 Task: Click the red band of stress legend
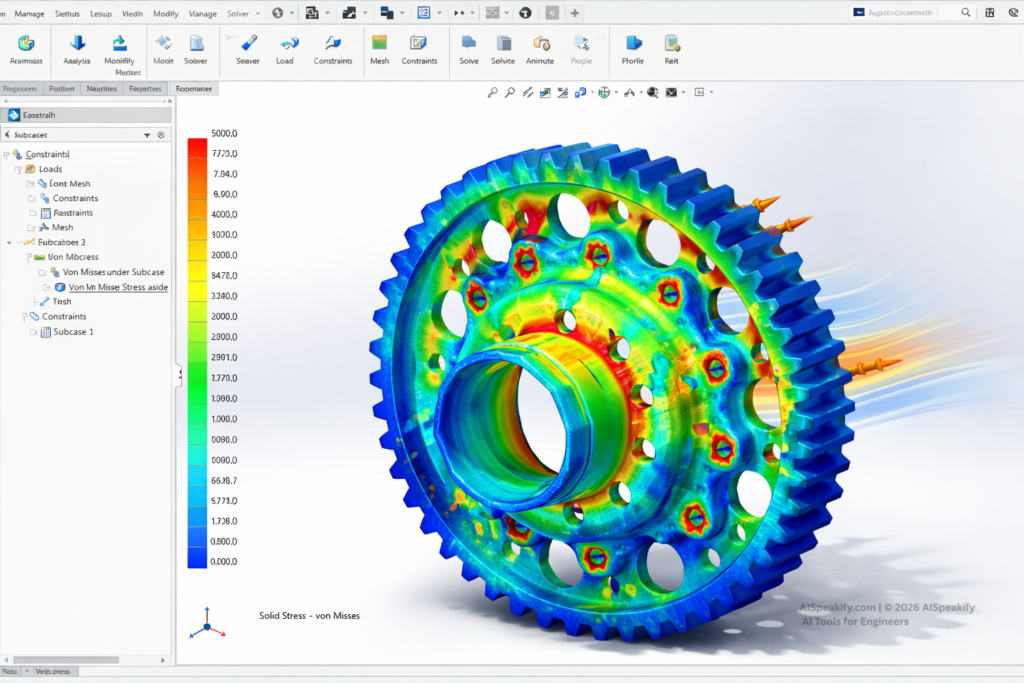pyautogui.click(x=197, y=147)
